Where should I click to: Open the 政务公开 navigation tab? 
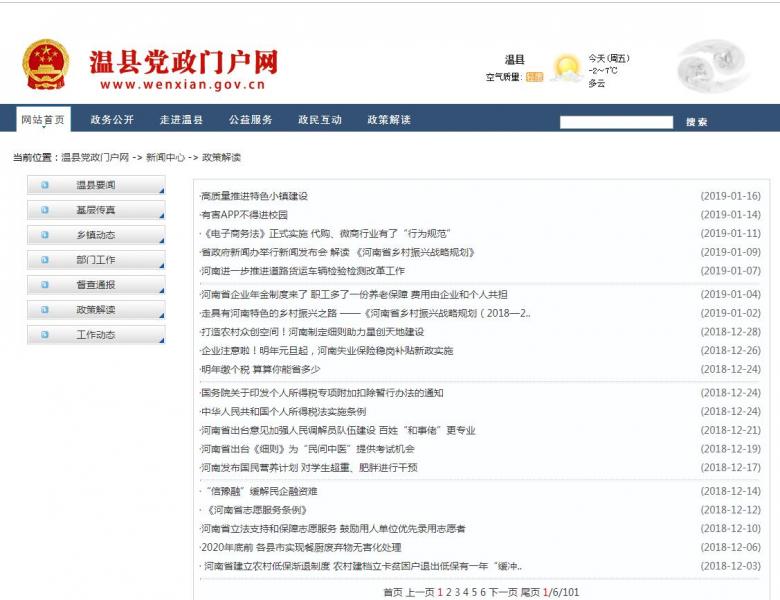click(112, 120)
